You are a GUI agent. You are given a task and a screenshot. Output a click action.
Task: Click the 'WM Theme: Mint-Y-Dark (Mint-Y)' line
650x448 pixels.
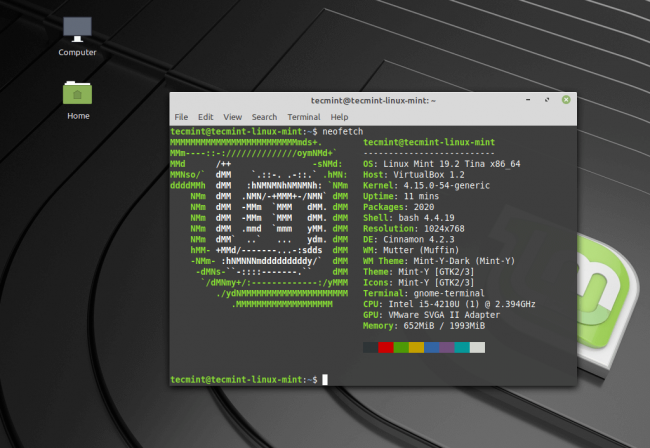[439, 261]
